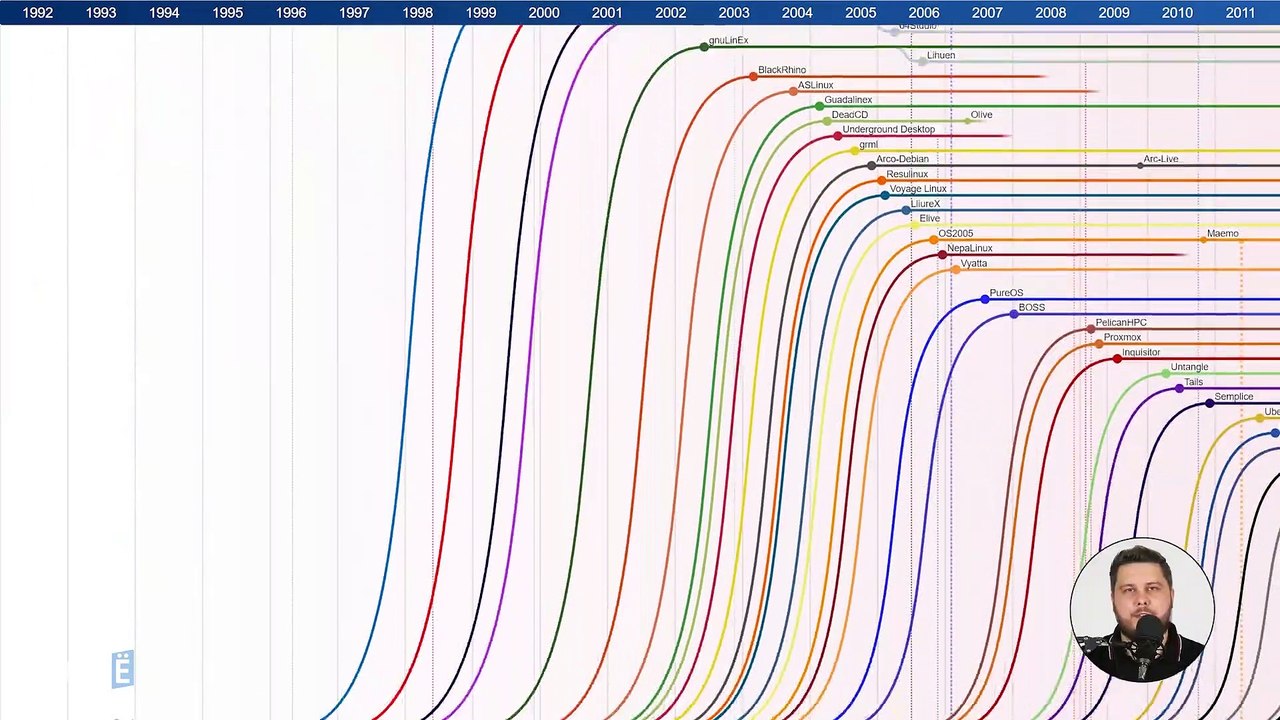
Task: Select the Tails purple marker
Action: pos(1179,388)
